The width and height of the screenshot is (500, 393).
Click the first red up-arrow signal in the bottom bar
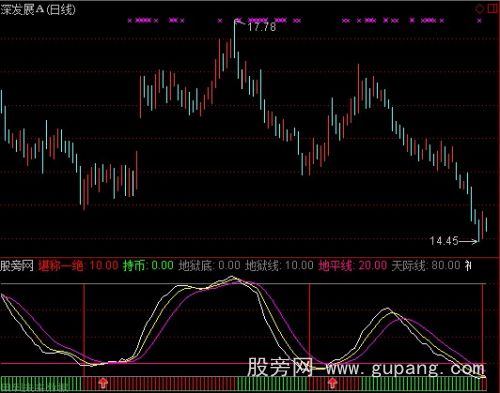pos(103,383)
